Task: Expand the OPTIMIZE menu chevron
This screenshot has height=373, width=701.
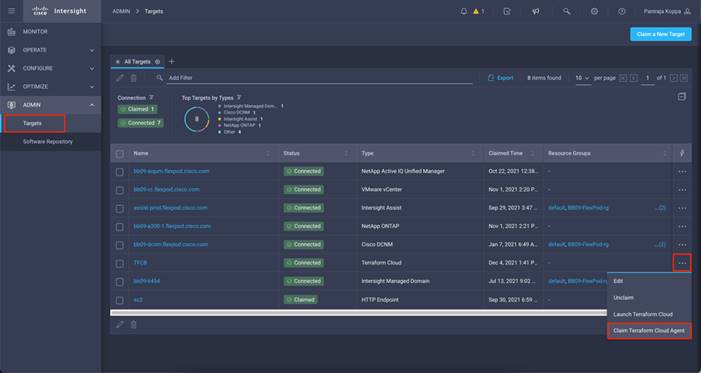Action: [92, 87]
